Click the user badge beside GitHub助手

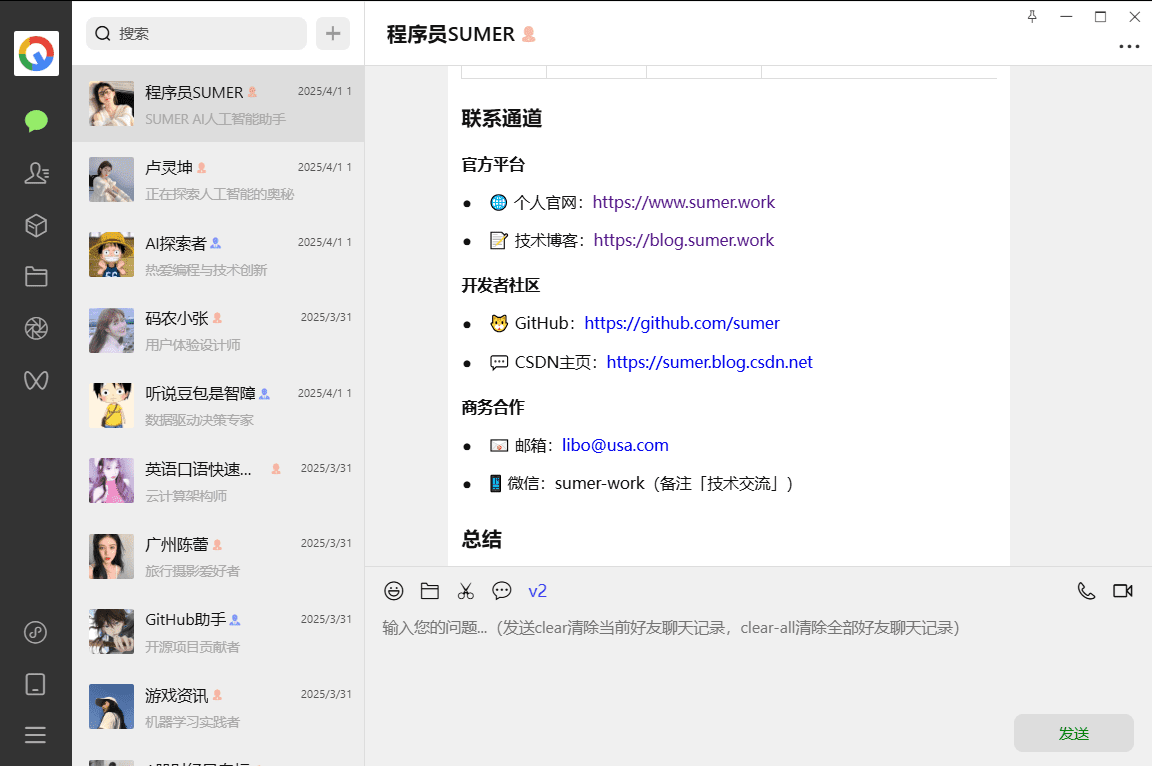click(235, 620)
